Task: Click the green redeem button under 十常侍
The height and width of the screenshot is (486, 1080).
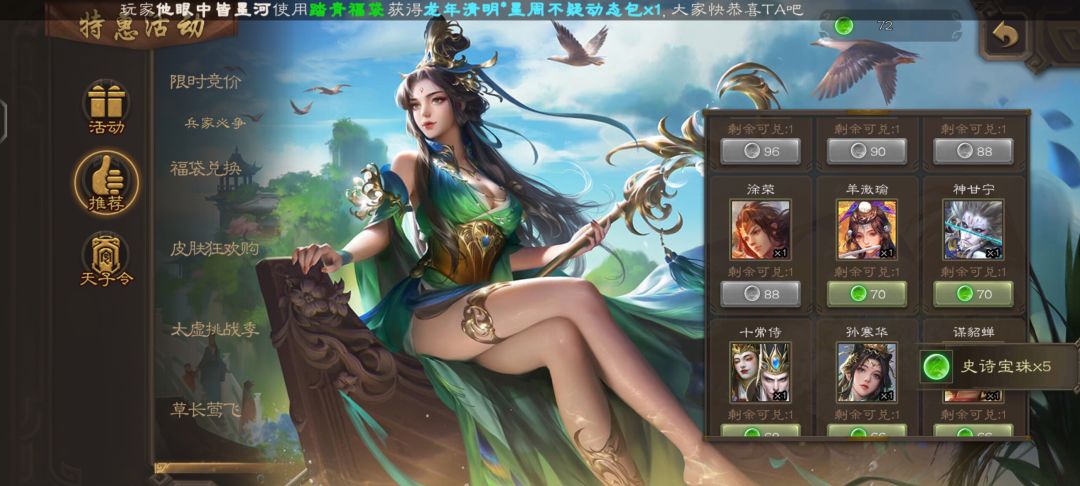Action: click(x=760, y=431)
